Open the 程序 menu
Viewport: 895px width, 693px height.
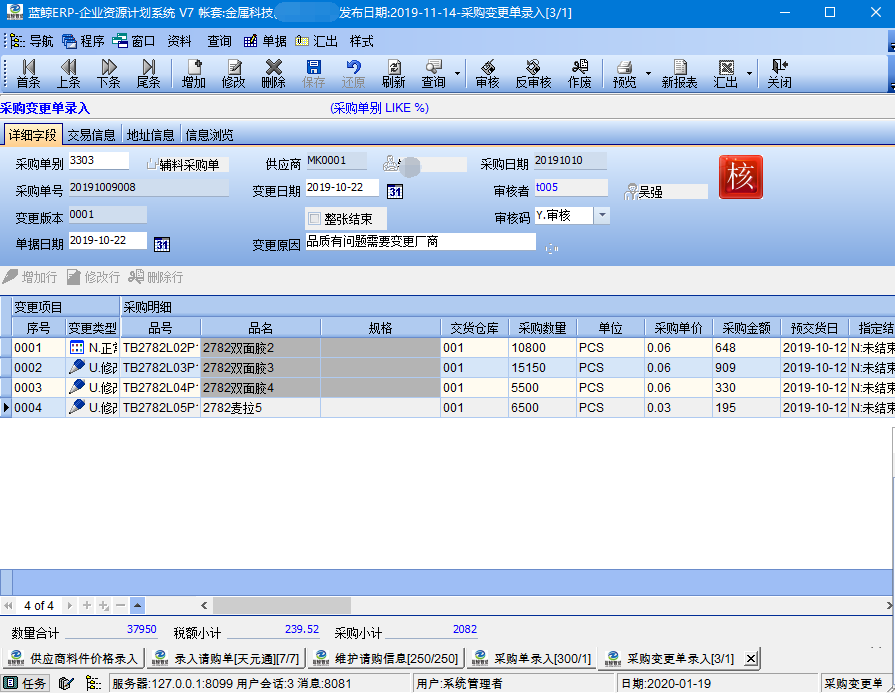(x=83, y=41)
